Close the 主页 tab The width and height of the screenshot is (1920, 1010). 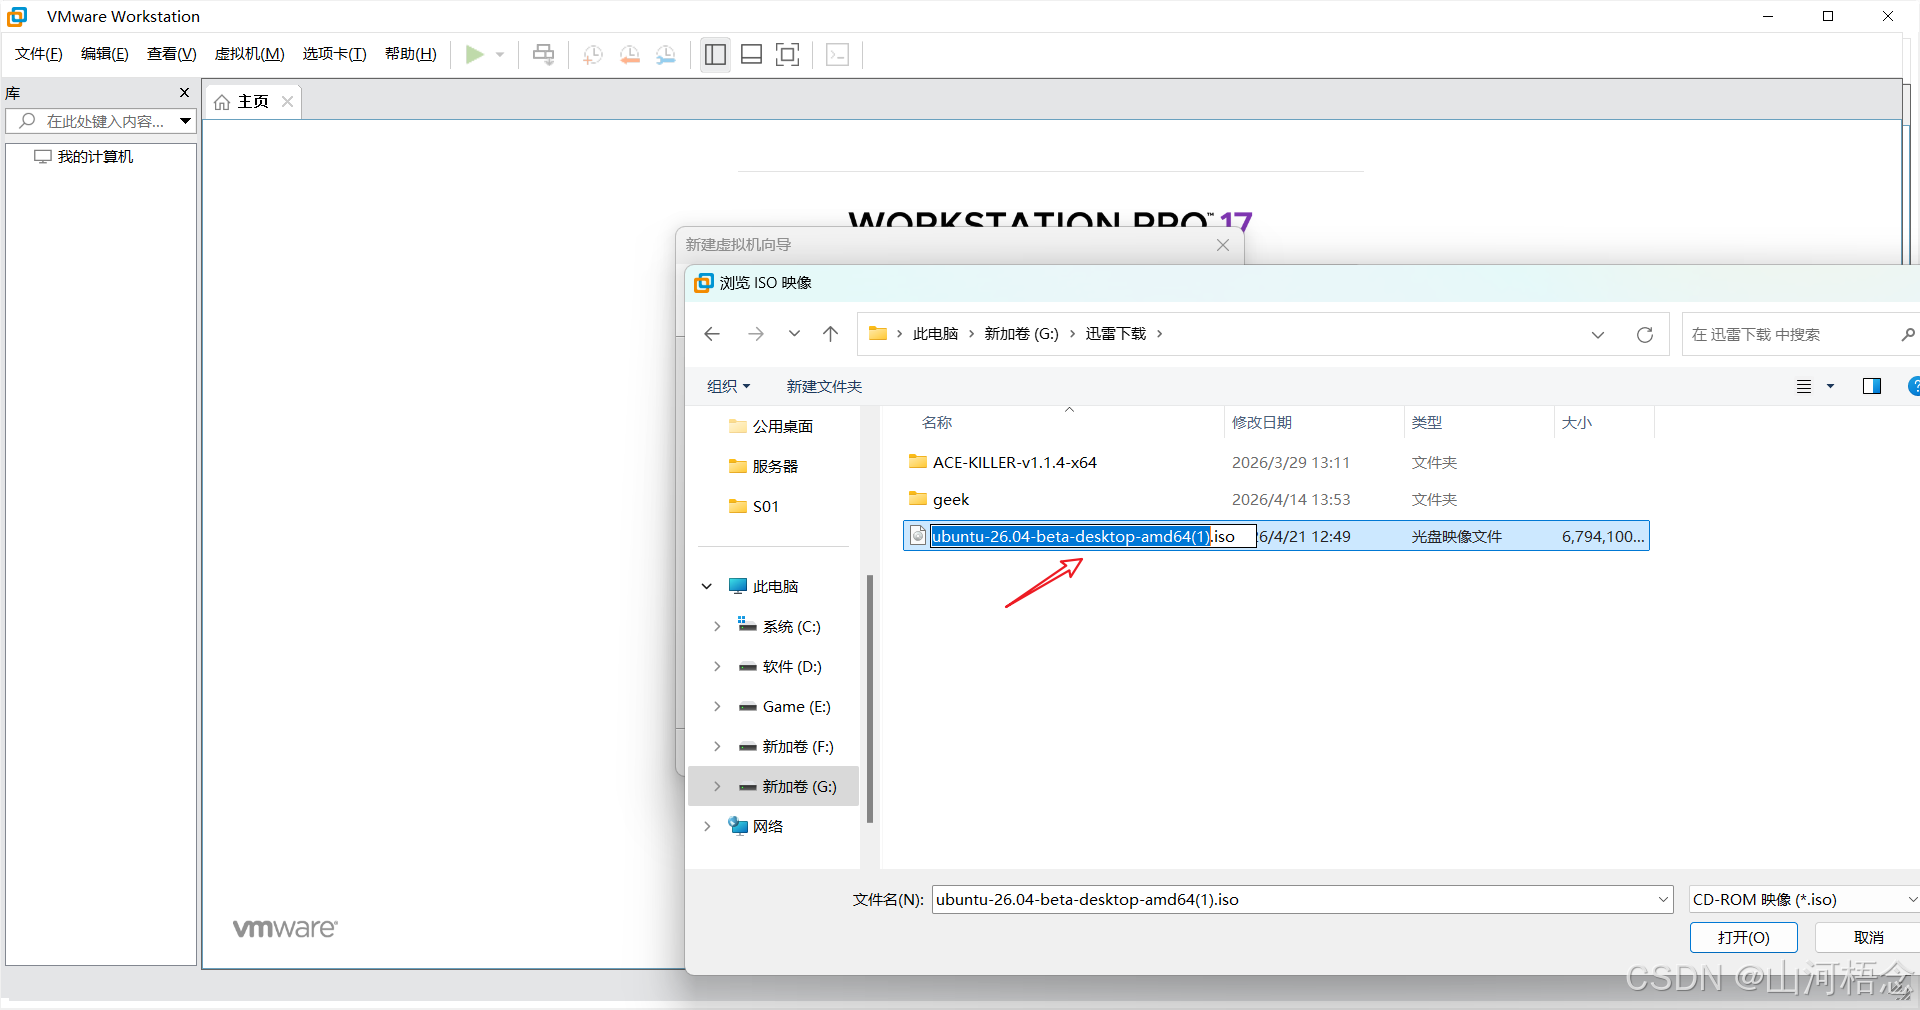pos(288,102)
